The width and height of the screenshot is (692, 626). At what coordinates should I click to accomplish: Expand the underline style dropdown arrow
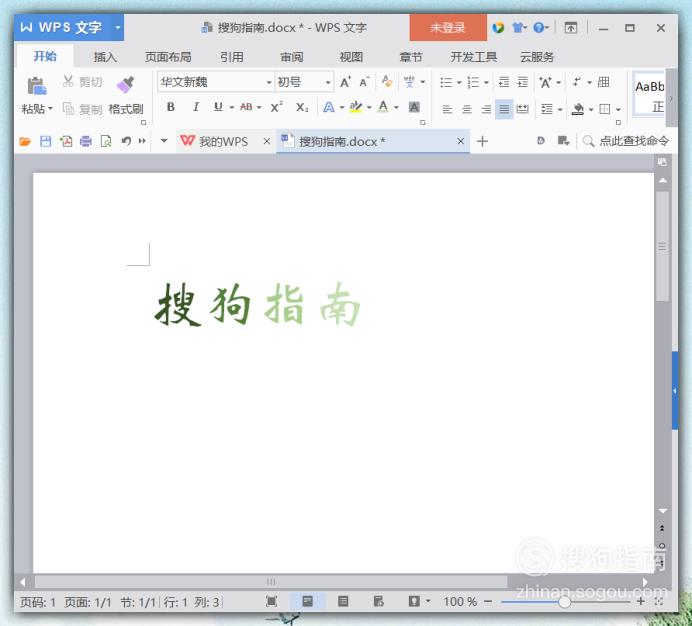click(231, 107)
